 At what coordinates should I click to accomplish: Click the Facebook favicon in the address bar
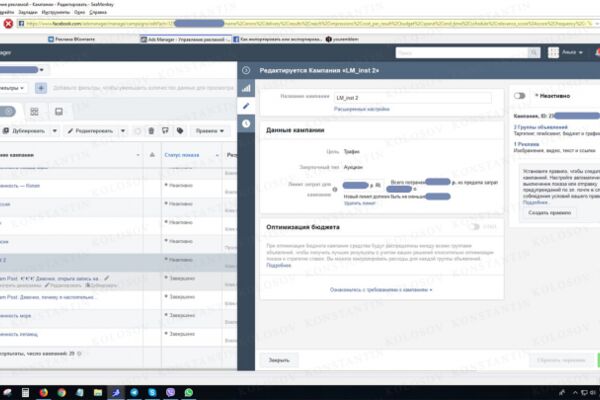[21, 24]
